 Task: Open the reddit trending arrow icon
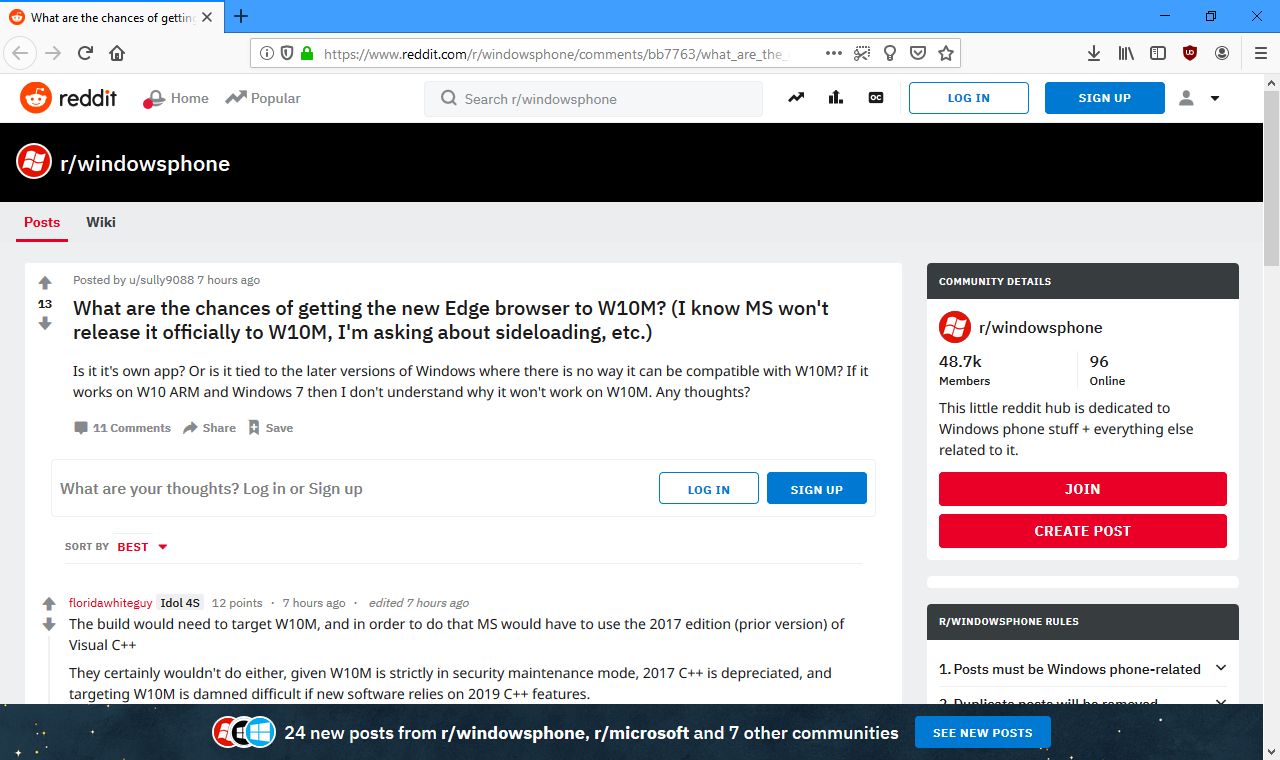tap(796, 98)
